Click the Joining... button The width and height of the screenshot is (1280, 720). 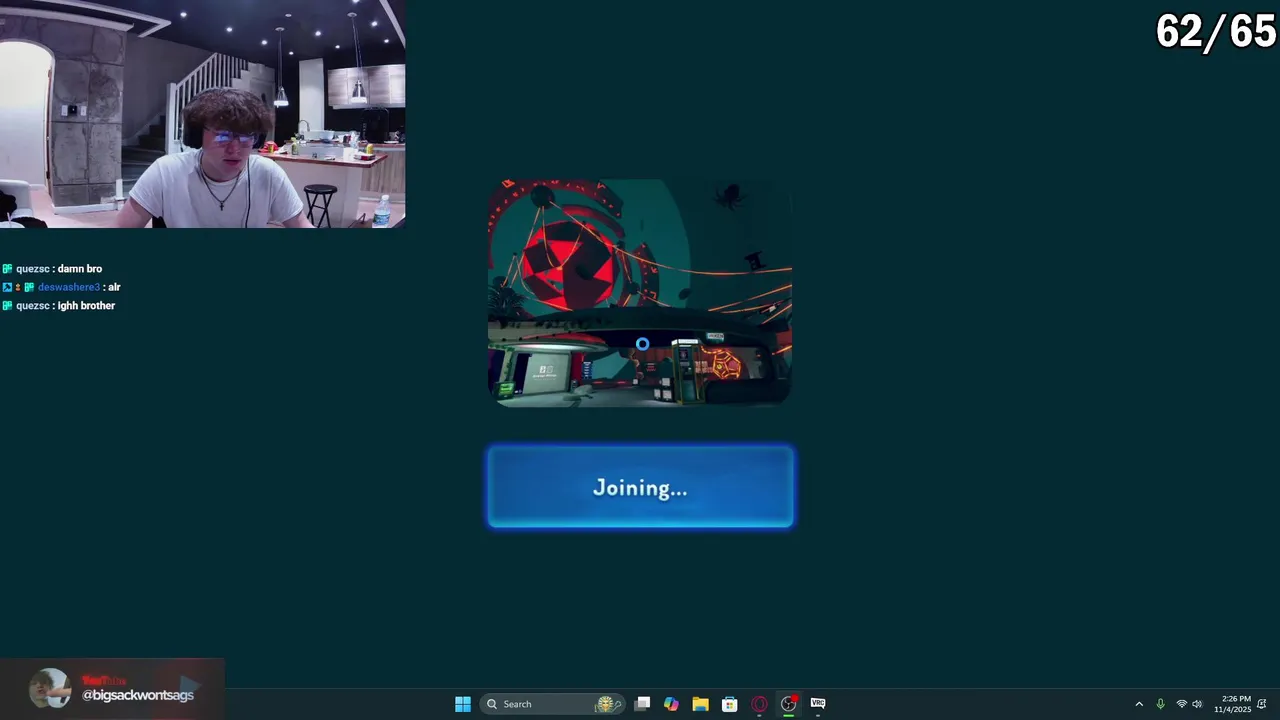coord(640,487)
